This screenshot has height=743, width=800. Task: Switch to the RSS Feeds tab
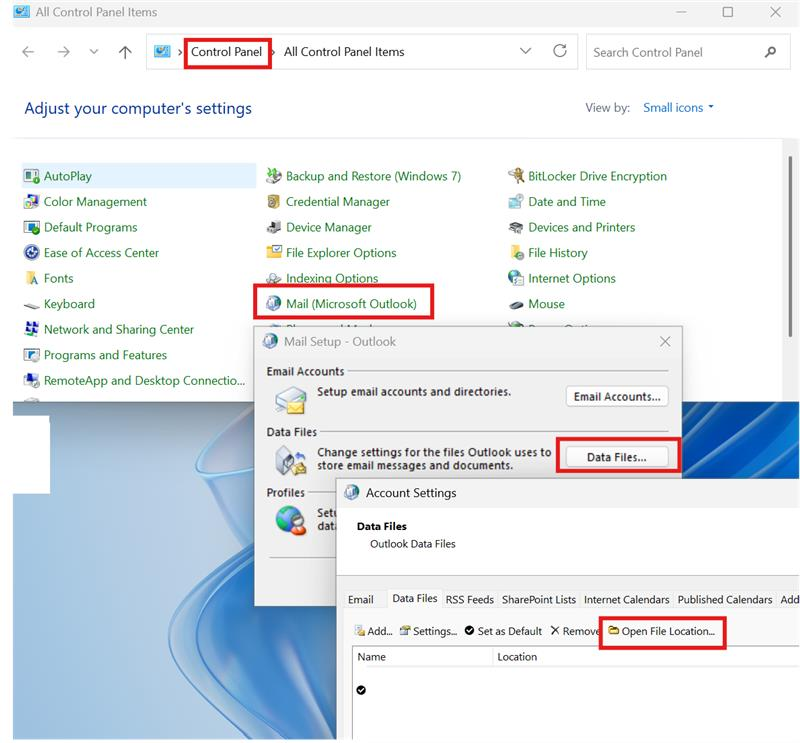point(469,600)
